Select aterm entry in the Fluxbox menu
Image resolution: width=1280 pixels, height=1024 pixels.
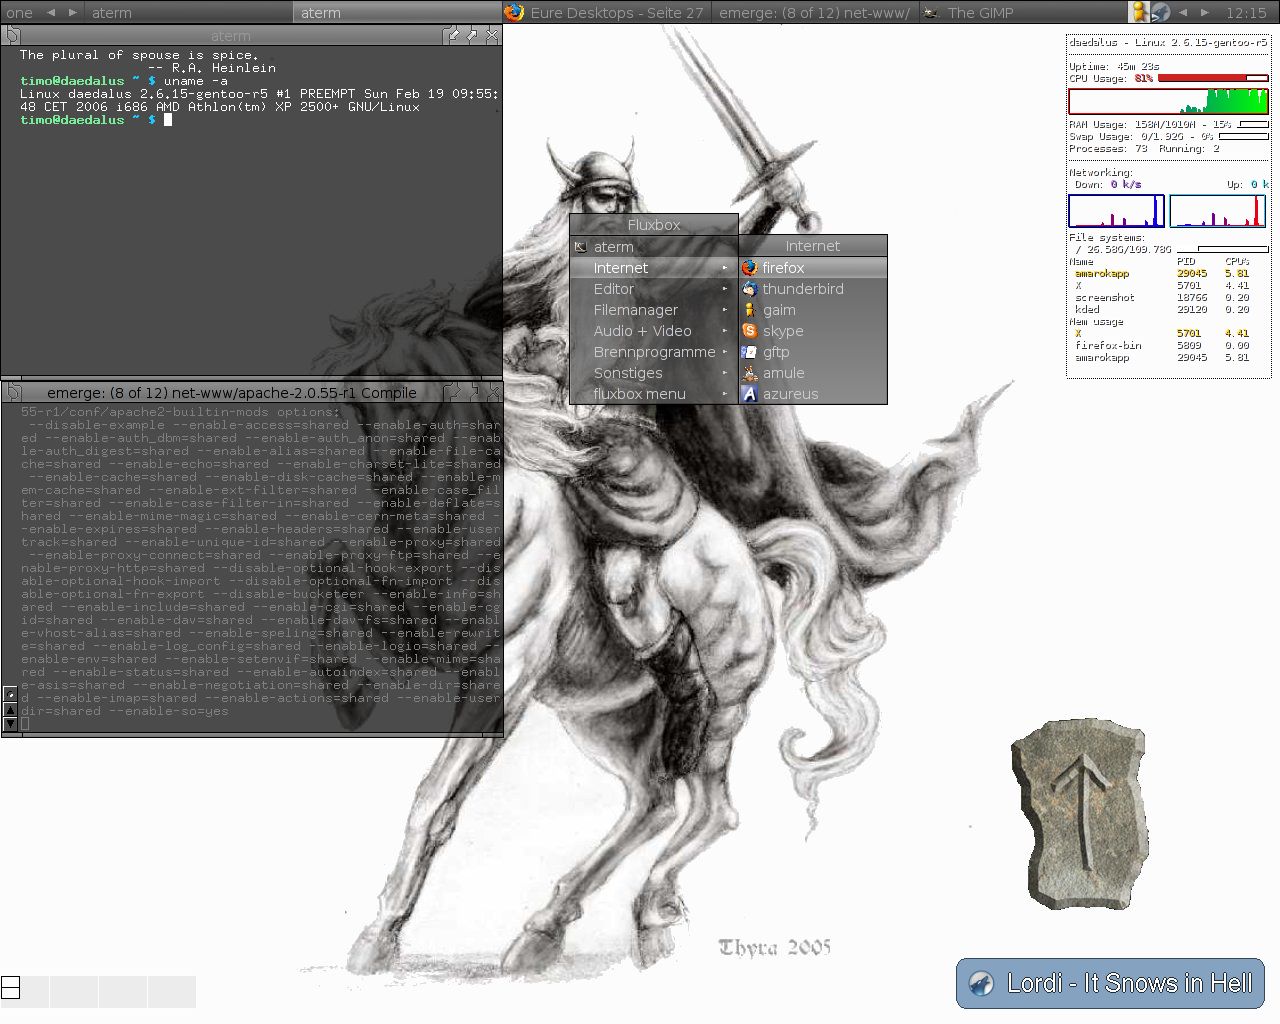point(654,247)
